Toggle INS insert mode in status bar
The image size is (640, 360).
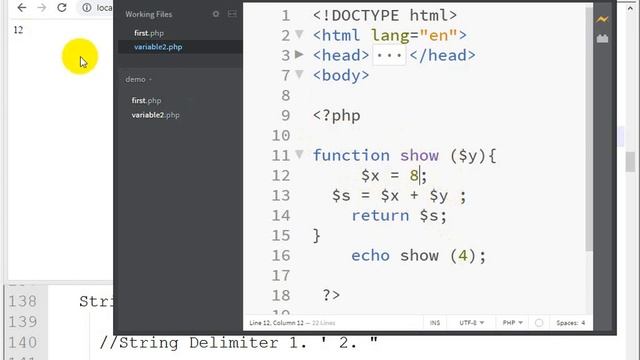tap(435, 323)
